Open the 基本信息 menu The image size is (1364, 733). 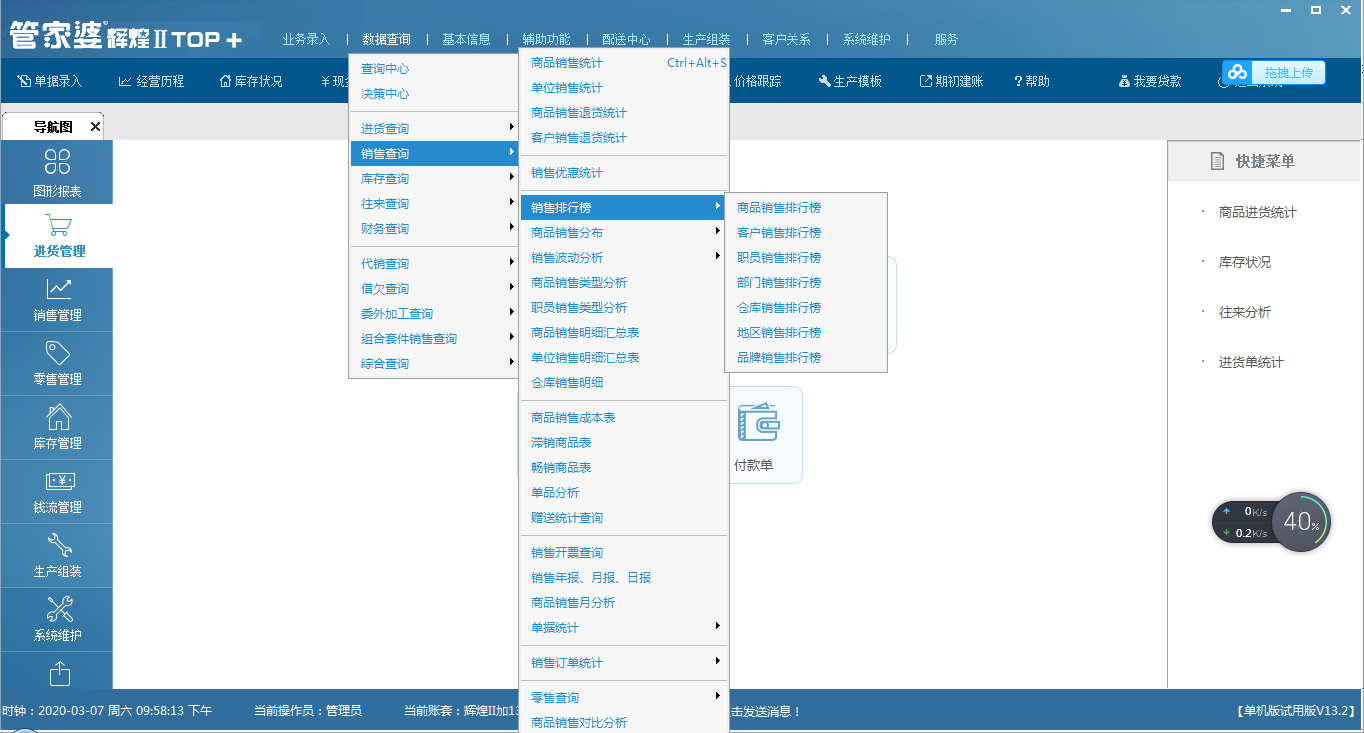pos(466,40)
